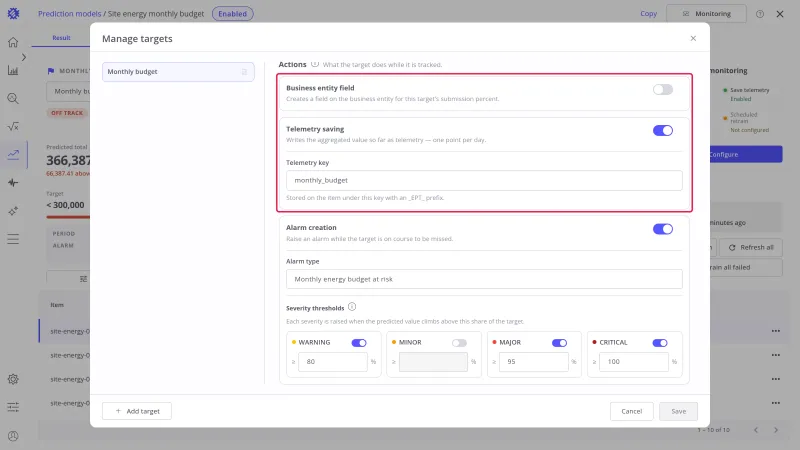Open more options for third table row
The height and width of the screenshot is (450, 800).
[776, 379]
